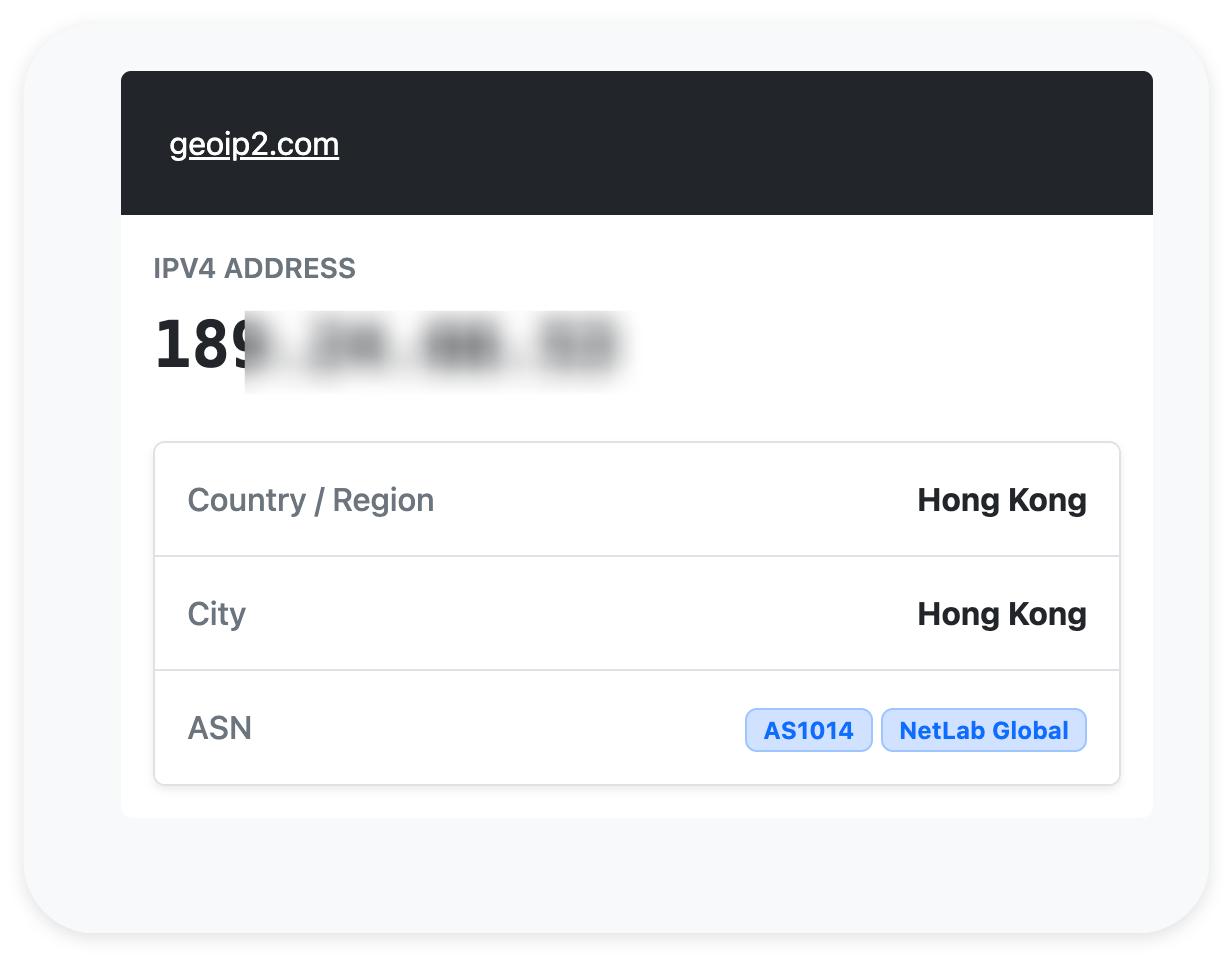1232x956 pixels.
Task: Click Hong Kong value in City row
Action: tap(1002, 613)
